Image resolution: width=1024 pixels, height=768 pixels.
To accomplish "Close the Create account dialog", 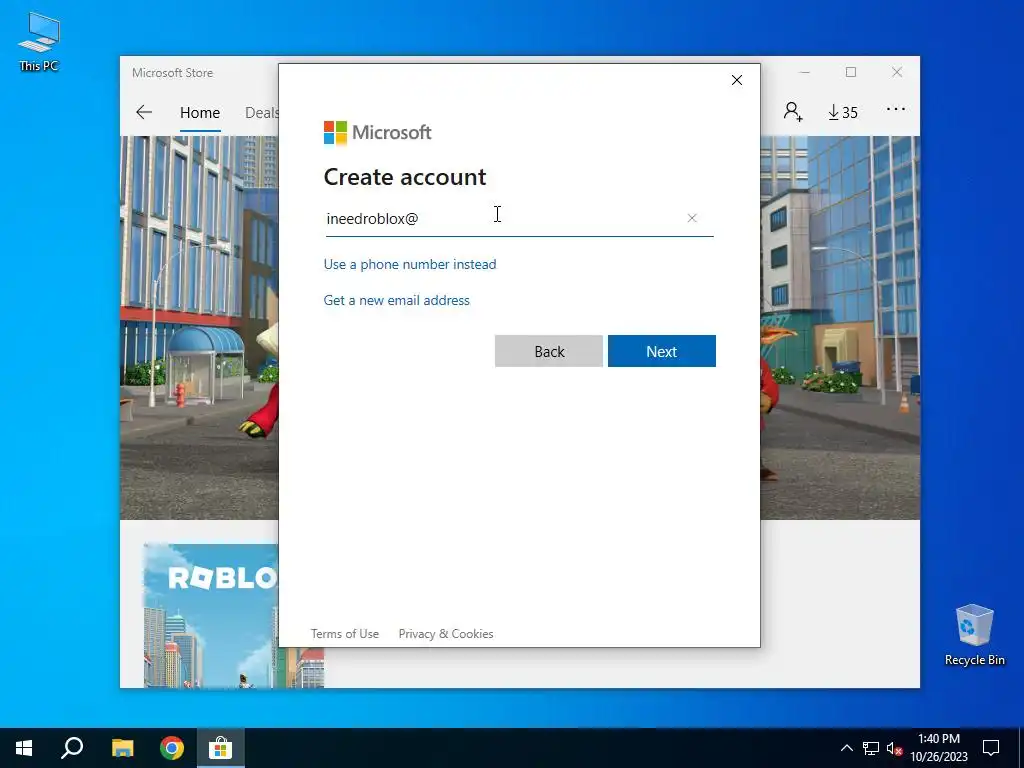I will (x=737, y=80).
